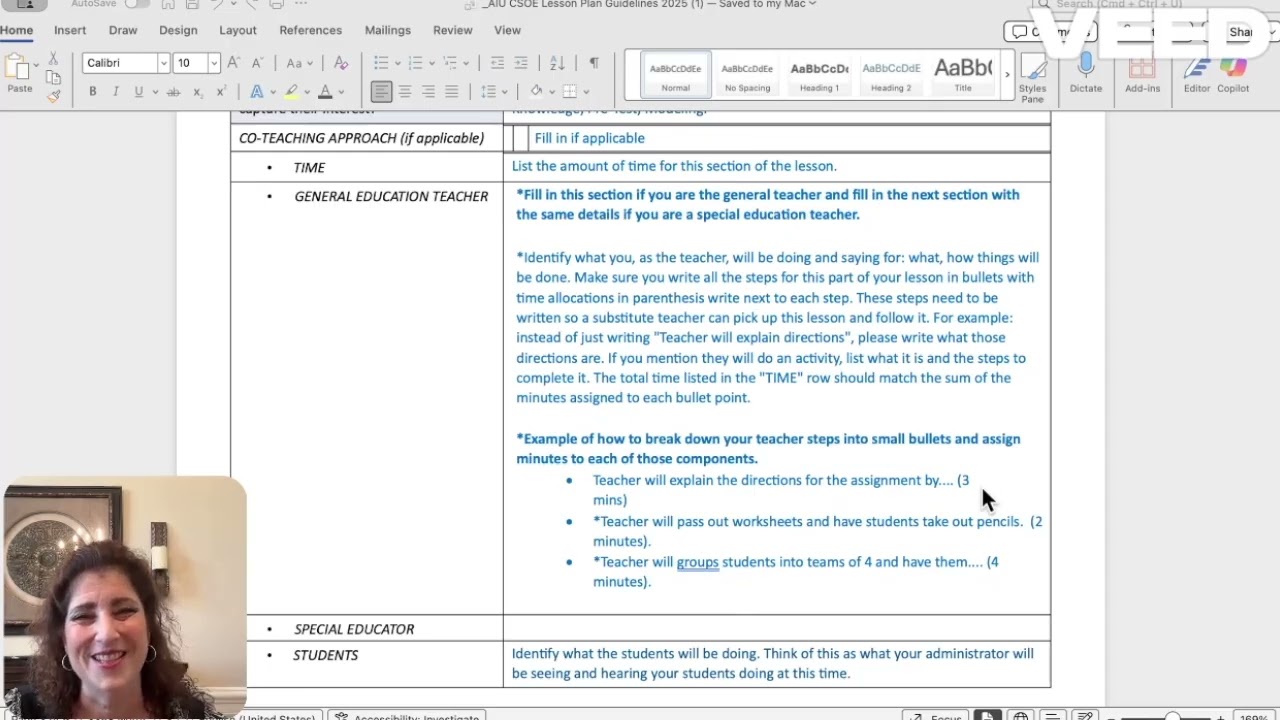Viewport: 1280px width, 720px height.
Task: Open the Calibri font name dropdown
Action: (163, 63)
